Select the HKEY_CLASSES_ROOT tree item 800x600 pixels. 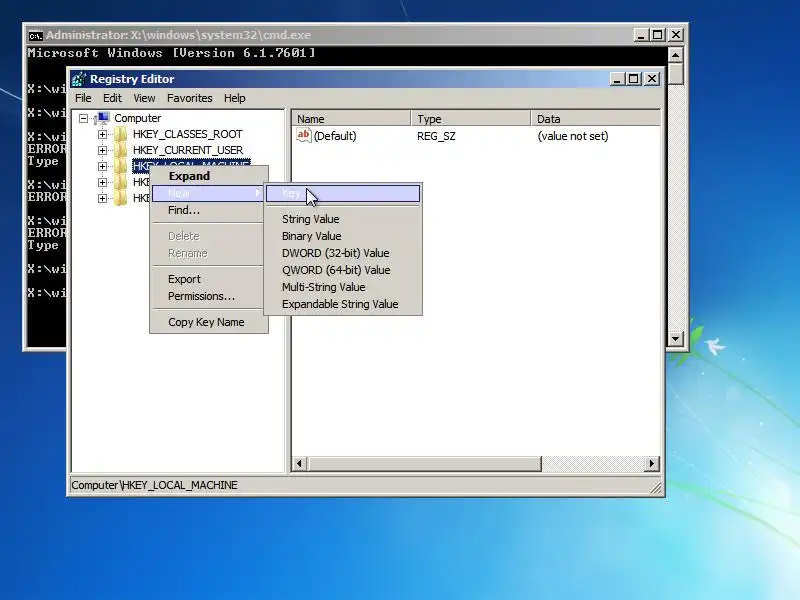187,134
